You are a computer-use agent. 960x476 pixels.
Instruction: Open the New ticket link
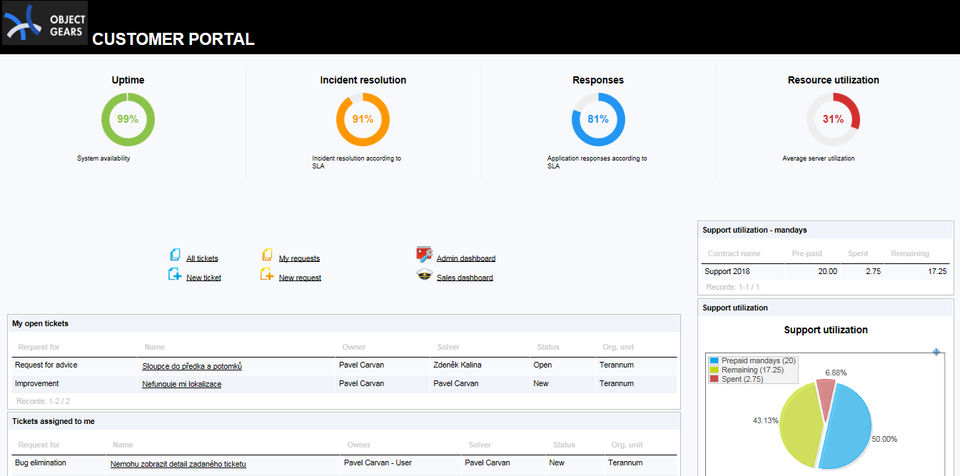pyautogui.click(x=204, y=278)
